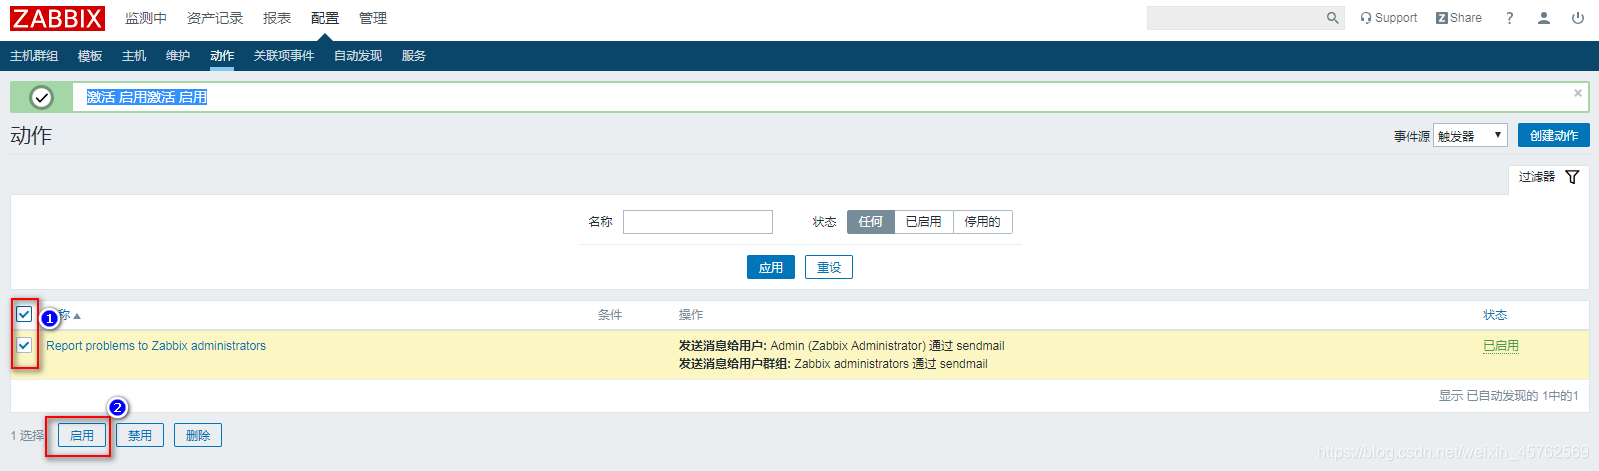
Task: Open the 监测中 menu
Action: (146, 18)
